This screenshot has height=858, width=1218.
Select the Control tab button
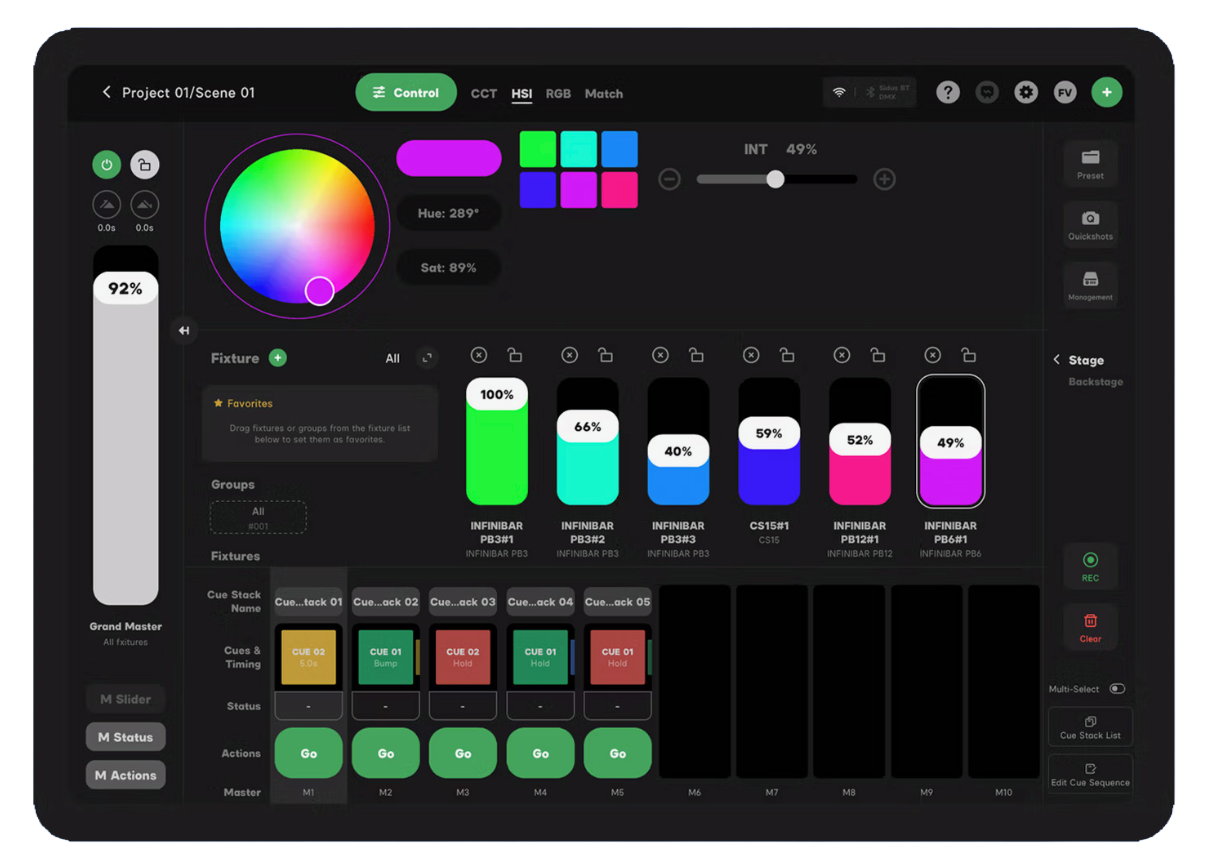point(406,92)
